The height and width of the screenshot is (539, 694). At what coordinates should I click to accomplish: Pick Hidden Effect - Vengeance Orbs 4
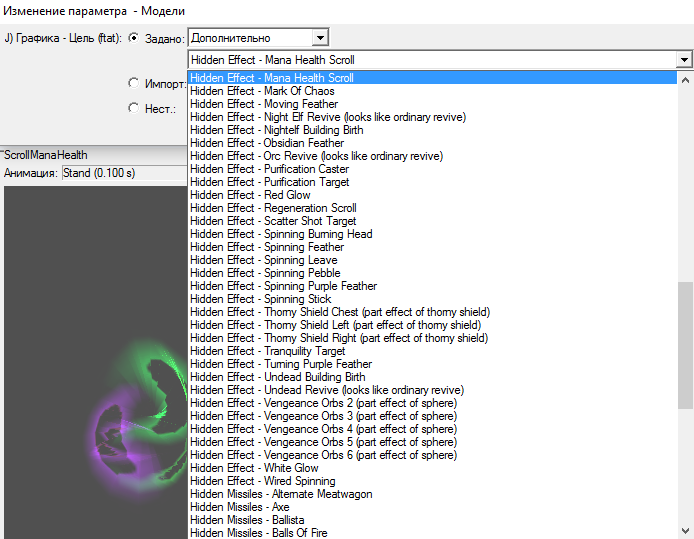point(432,428)
